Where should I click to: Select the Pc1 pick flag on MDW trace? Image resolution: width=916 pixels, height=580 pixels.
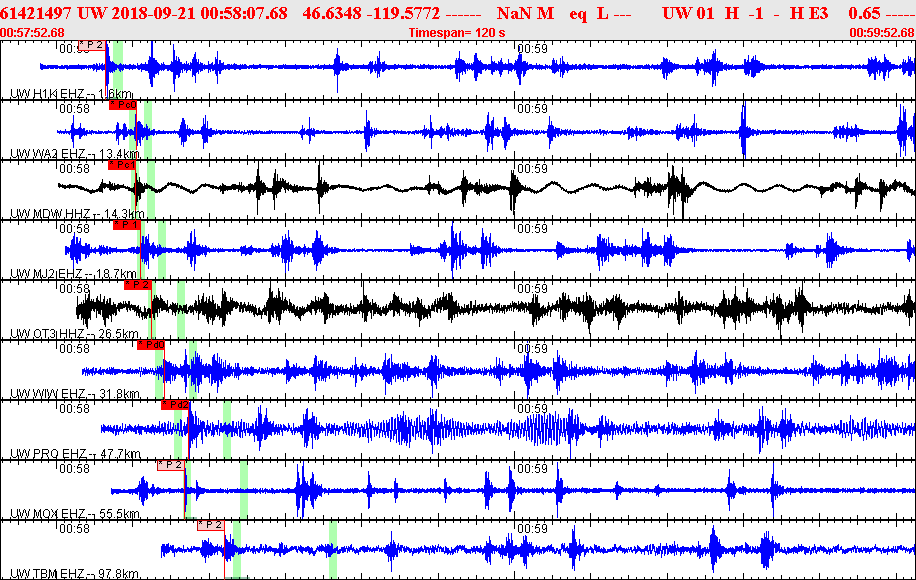(x=122, y=165)
